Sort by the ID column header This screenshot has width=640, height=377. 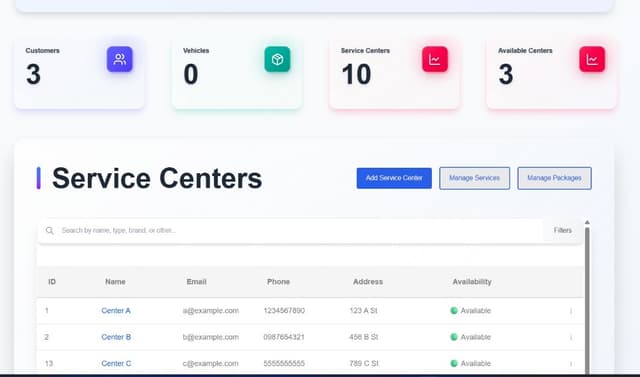(x=52, y=282)
